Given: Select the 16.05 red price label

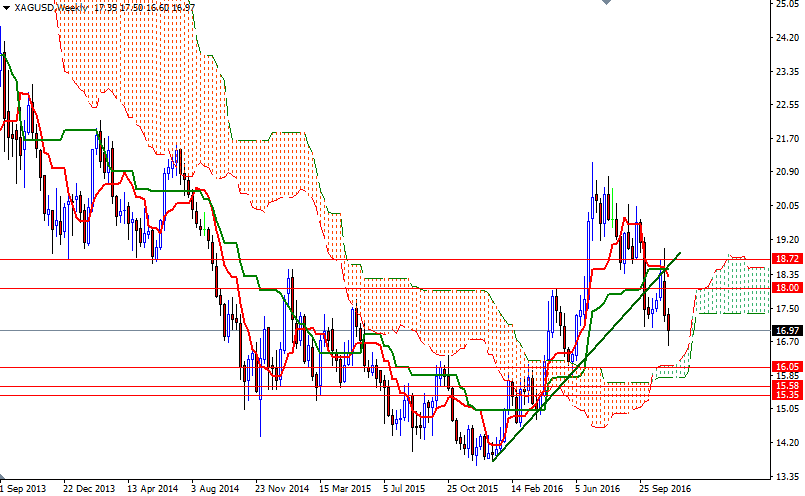Looking at the screenshot, I should click(787, 366).
